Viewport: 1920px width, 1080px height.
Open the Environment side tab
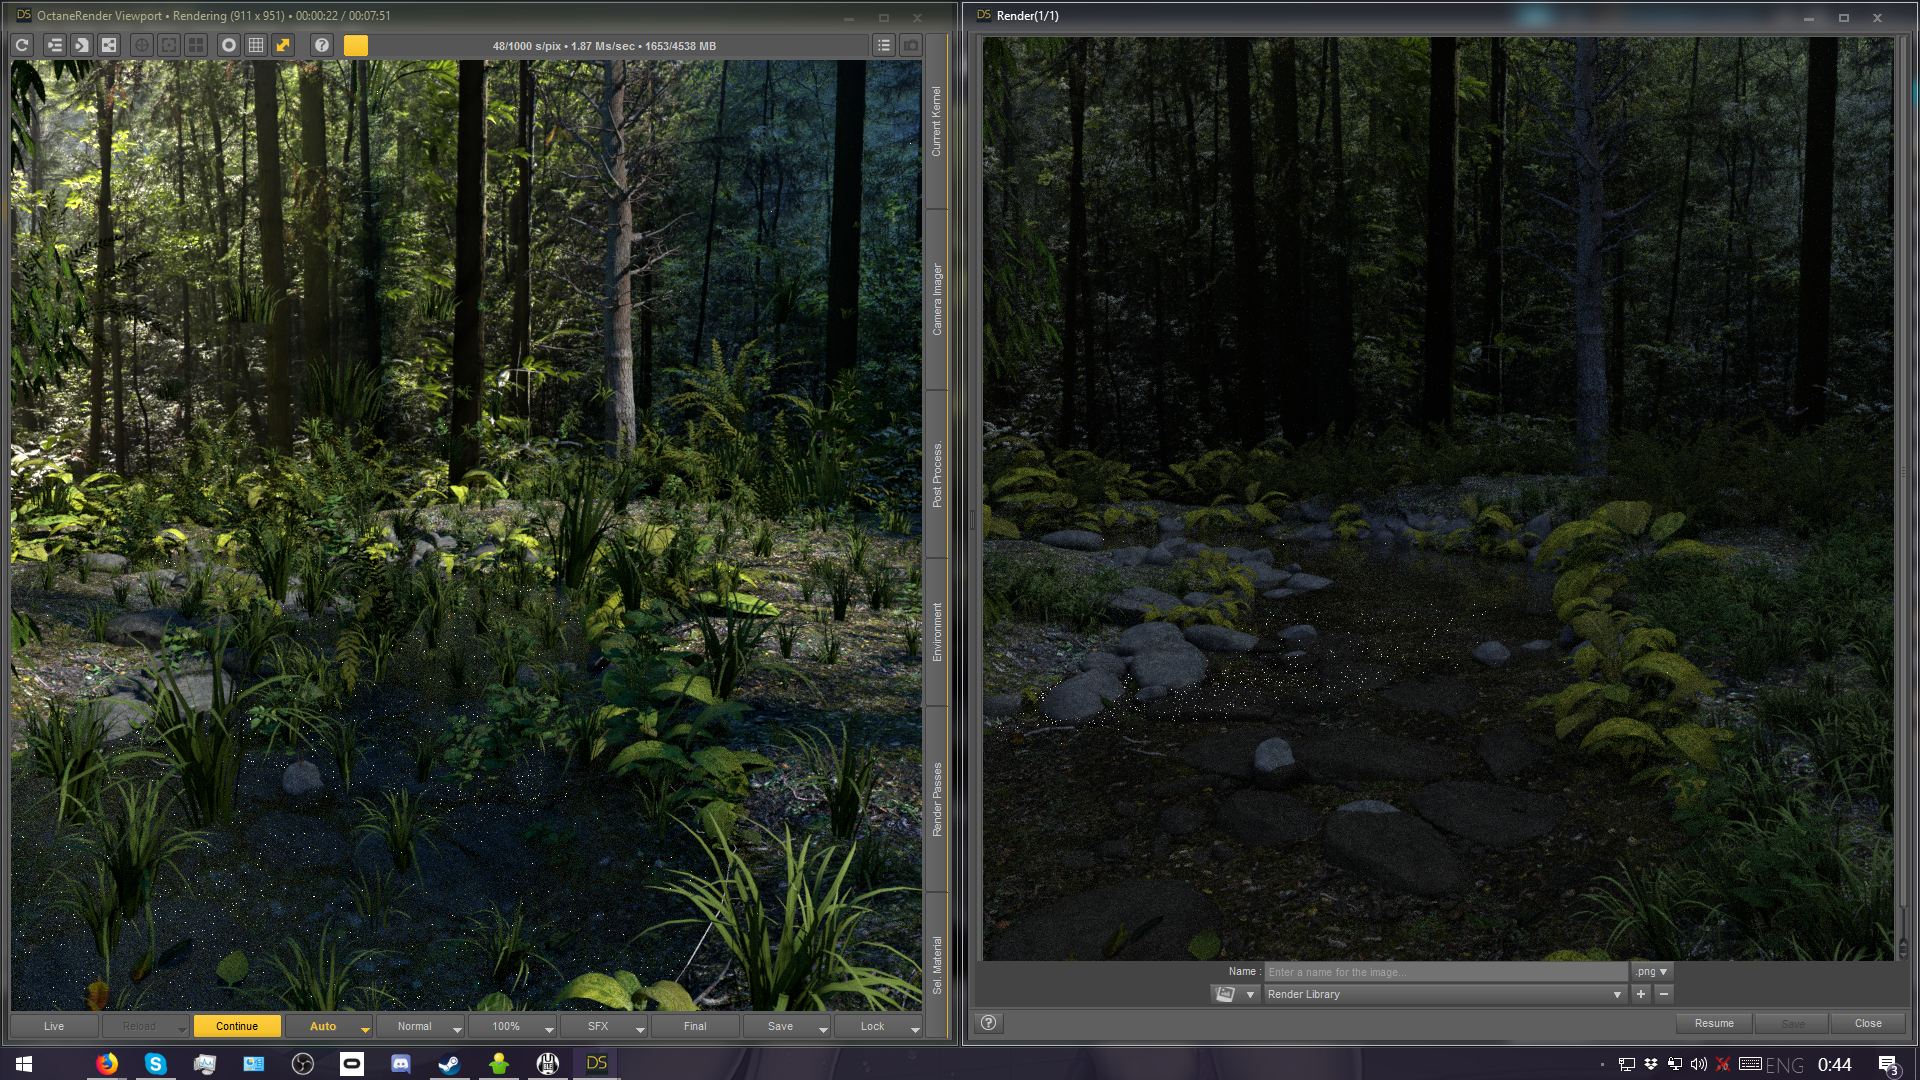[x=937, y=631]
